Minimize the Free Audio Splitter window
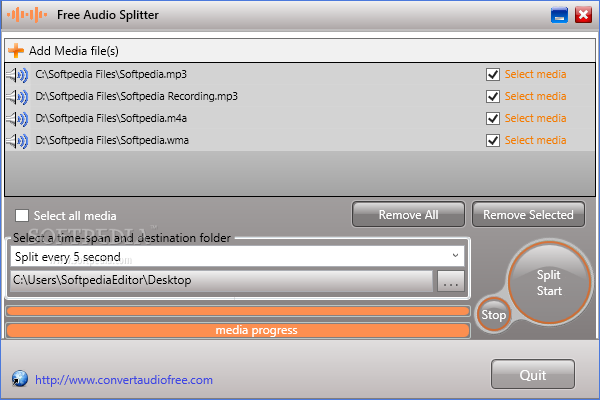Viewport: 600px width, 400px height. (x=559, y=15)
